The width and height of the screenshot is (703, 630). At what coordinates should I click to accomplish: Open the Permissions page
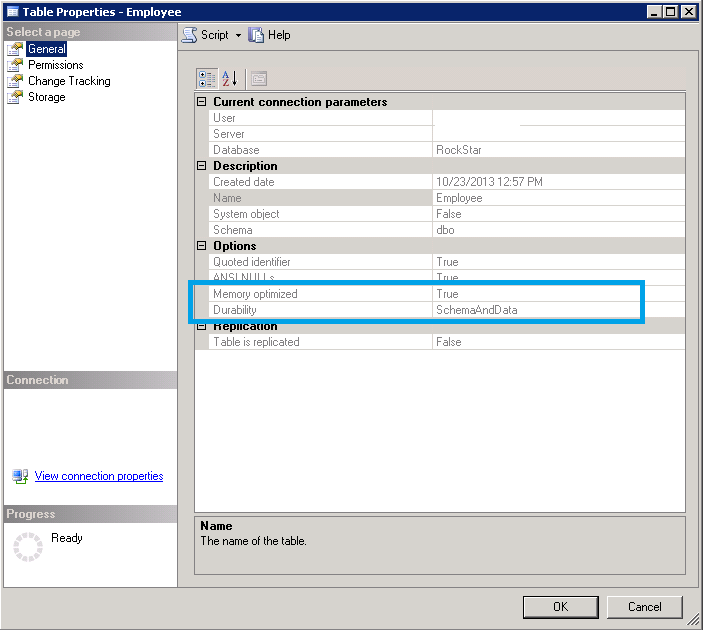55,65
